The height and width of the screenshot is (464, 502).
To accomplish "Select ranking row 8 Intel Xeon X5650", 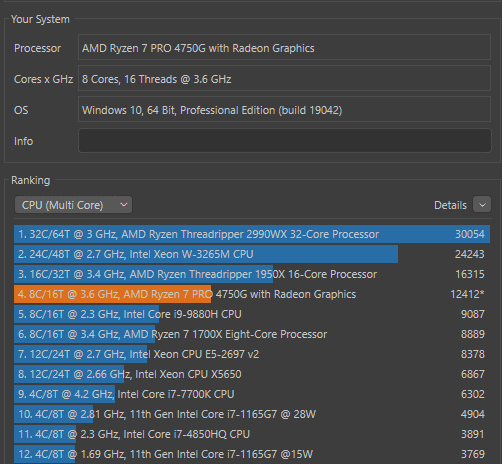I will pos(252,374).
